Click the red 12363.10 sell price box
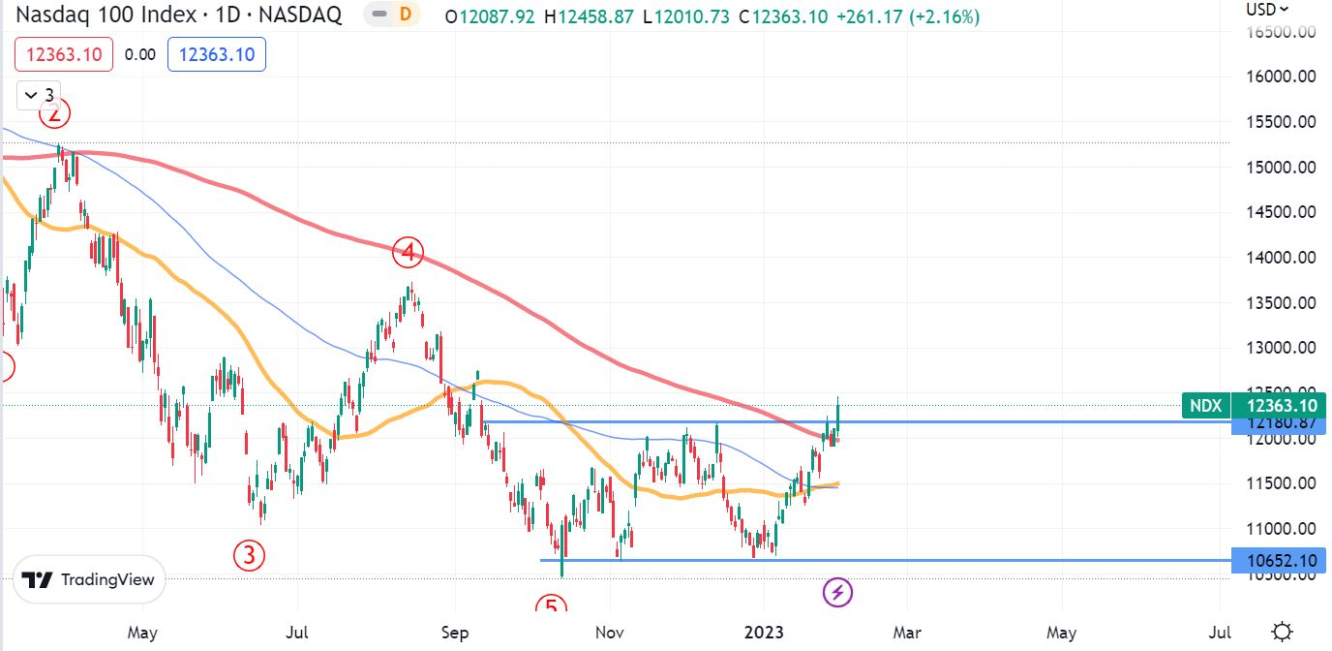The image size is (1332, 651). tap(64, 54)
